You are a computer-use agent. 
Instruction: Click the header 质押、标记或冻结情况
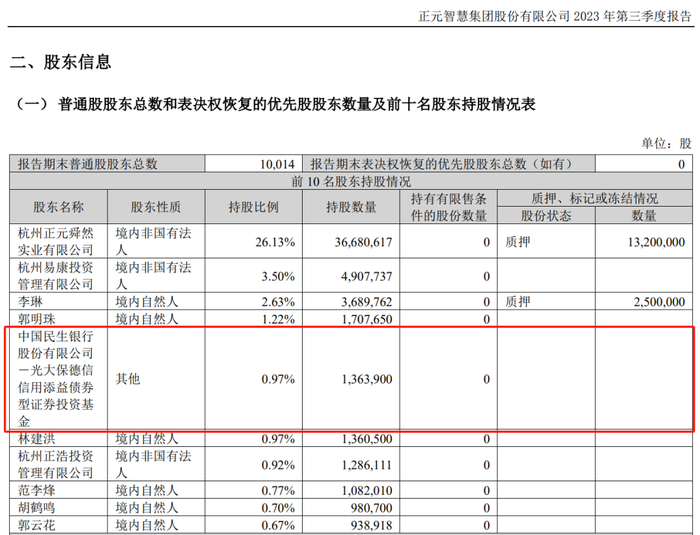[x=595, y=198]
